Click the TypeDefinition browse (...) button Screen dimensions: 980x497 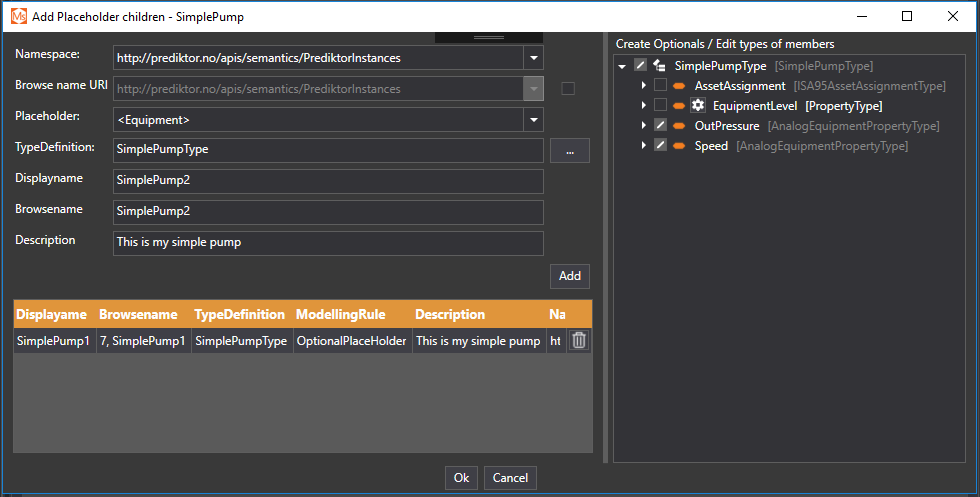click(x=569, y=151)
